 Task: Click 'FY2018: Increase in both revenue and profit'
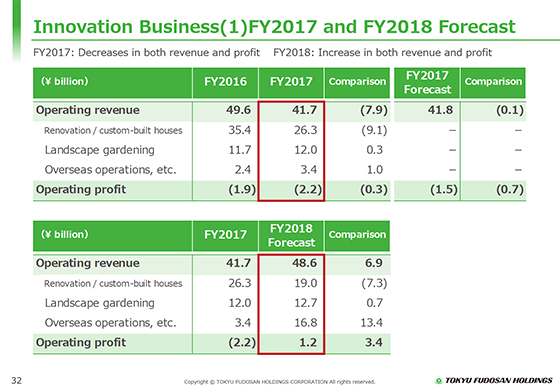click(x=382, y=53)
